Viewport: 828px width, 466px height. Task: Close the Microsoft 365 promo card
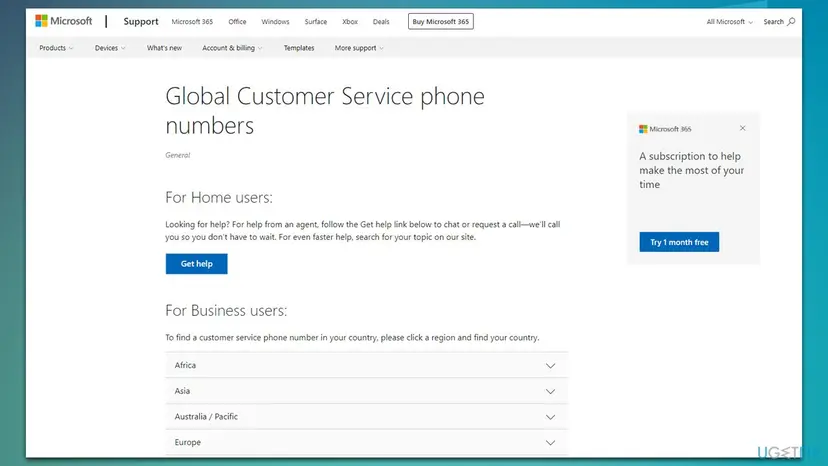742,128
